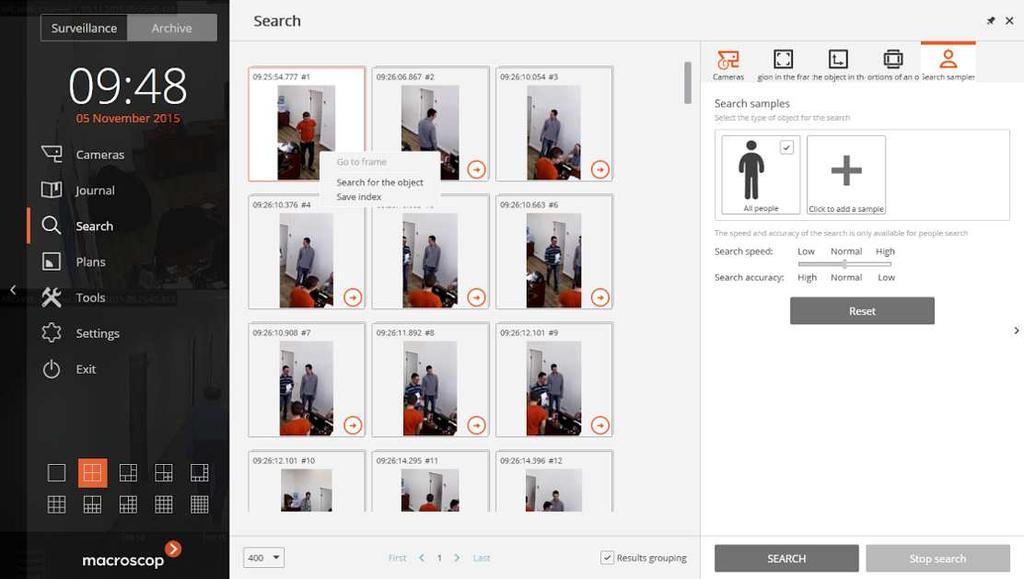The width and height of the screenshot is (1024, 579).
Task: Pin the Search panel with the pin icon
Action: coord(991,21)
